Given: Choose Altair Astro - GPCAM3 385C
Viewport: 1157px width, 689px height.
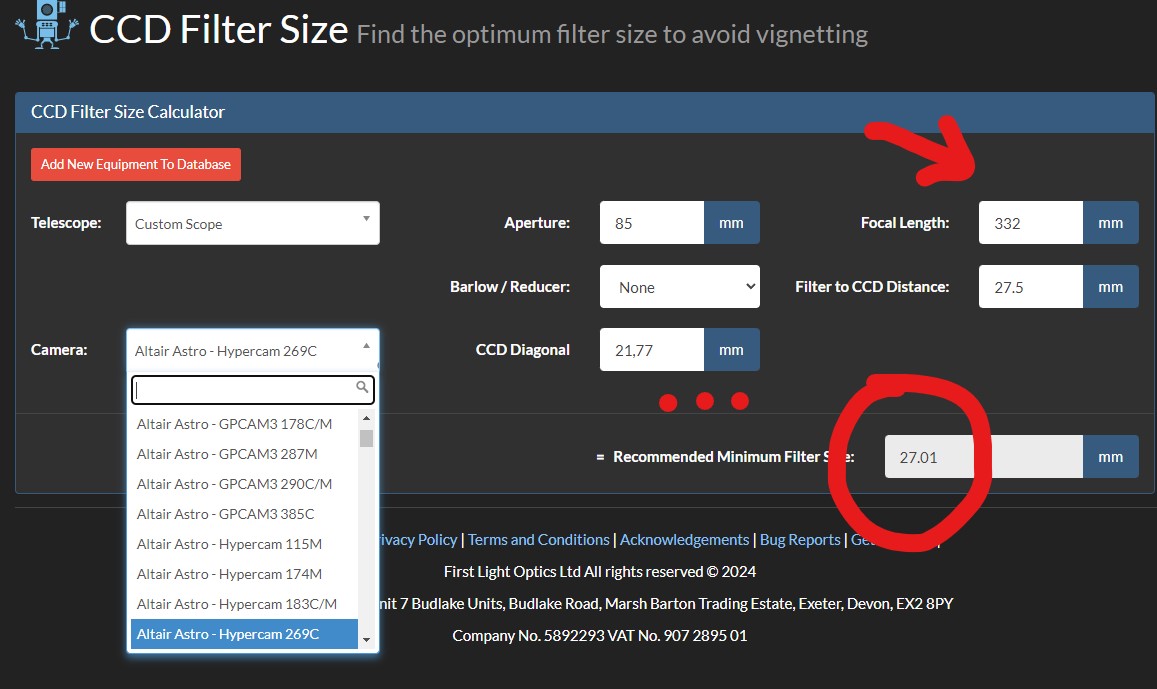Looking at the screenshot, I should click(225, 514).
